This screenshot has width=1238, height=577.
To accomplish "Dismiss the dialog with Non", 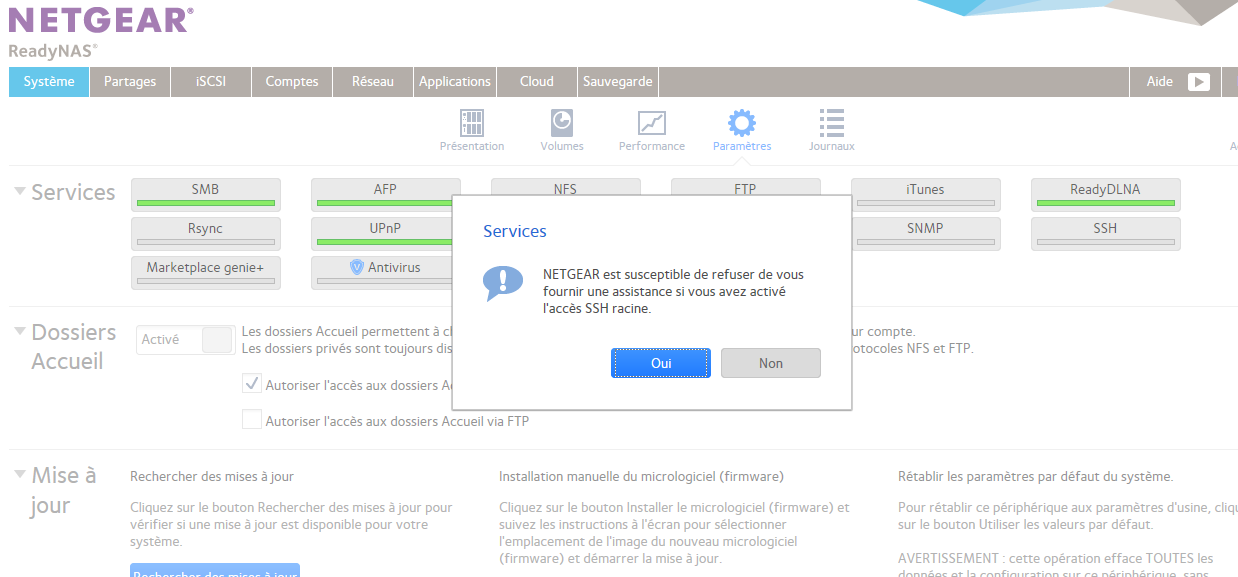I will point(771,363).
